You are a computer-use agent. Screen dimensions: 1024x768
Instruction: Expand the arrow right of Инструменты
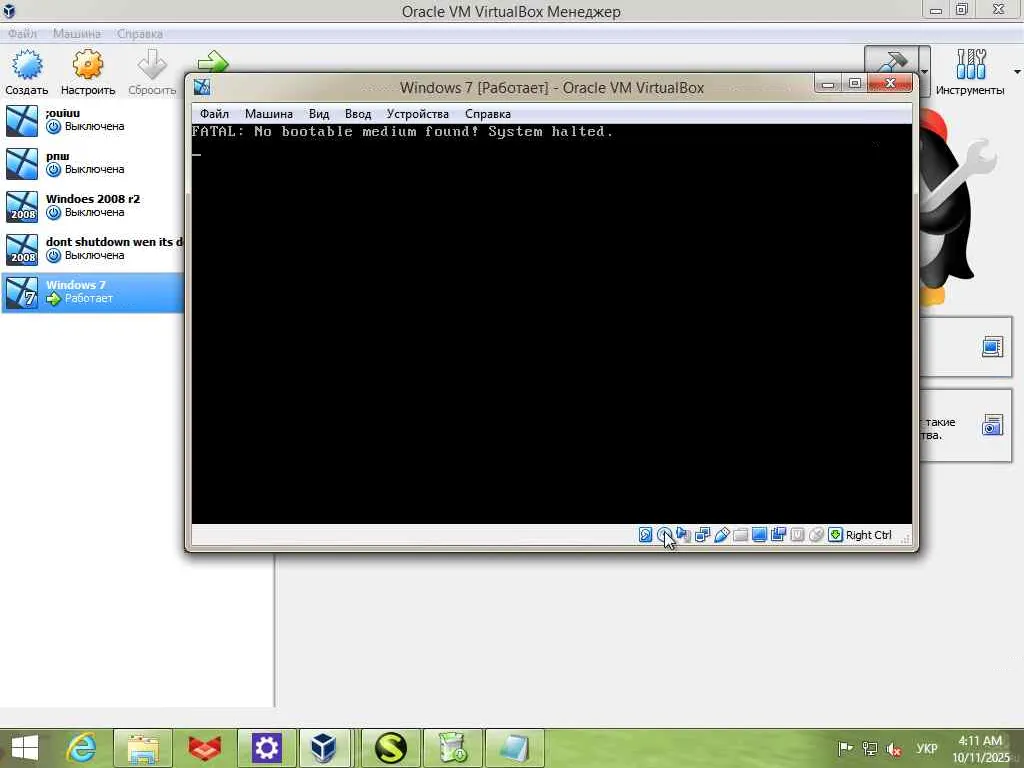[x=1017, y=71]
